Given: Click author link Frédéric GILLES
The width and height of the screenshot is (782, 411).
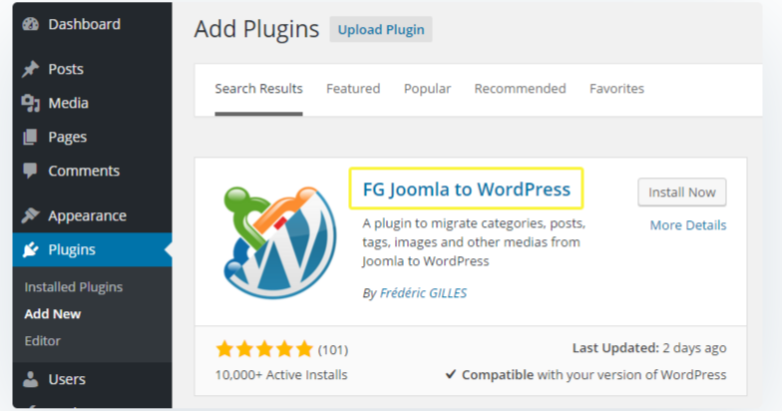Looking at the screenshot, I should [423, 293].
